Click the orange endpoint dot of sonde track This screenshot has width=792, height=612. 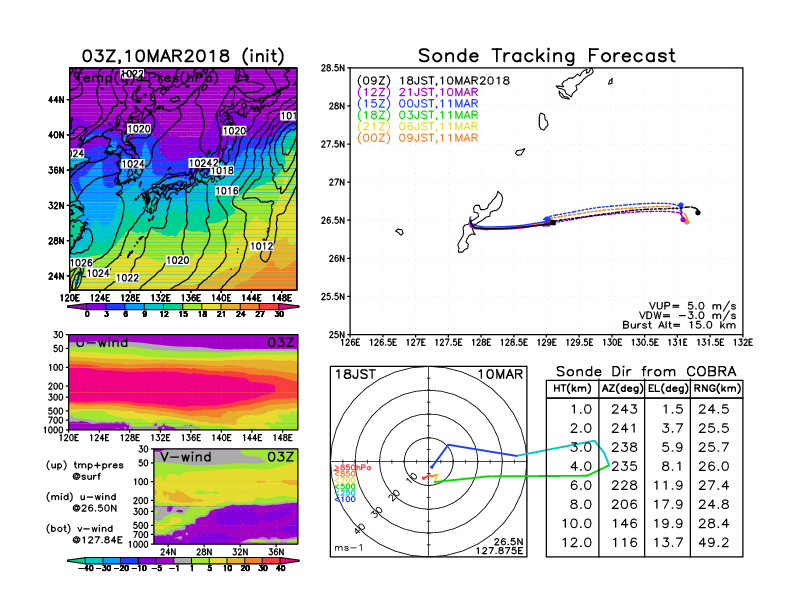click(686, 222)
